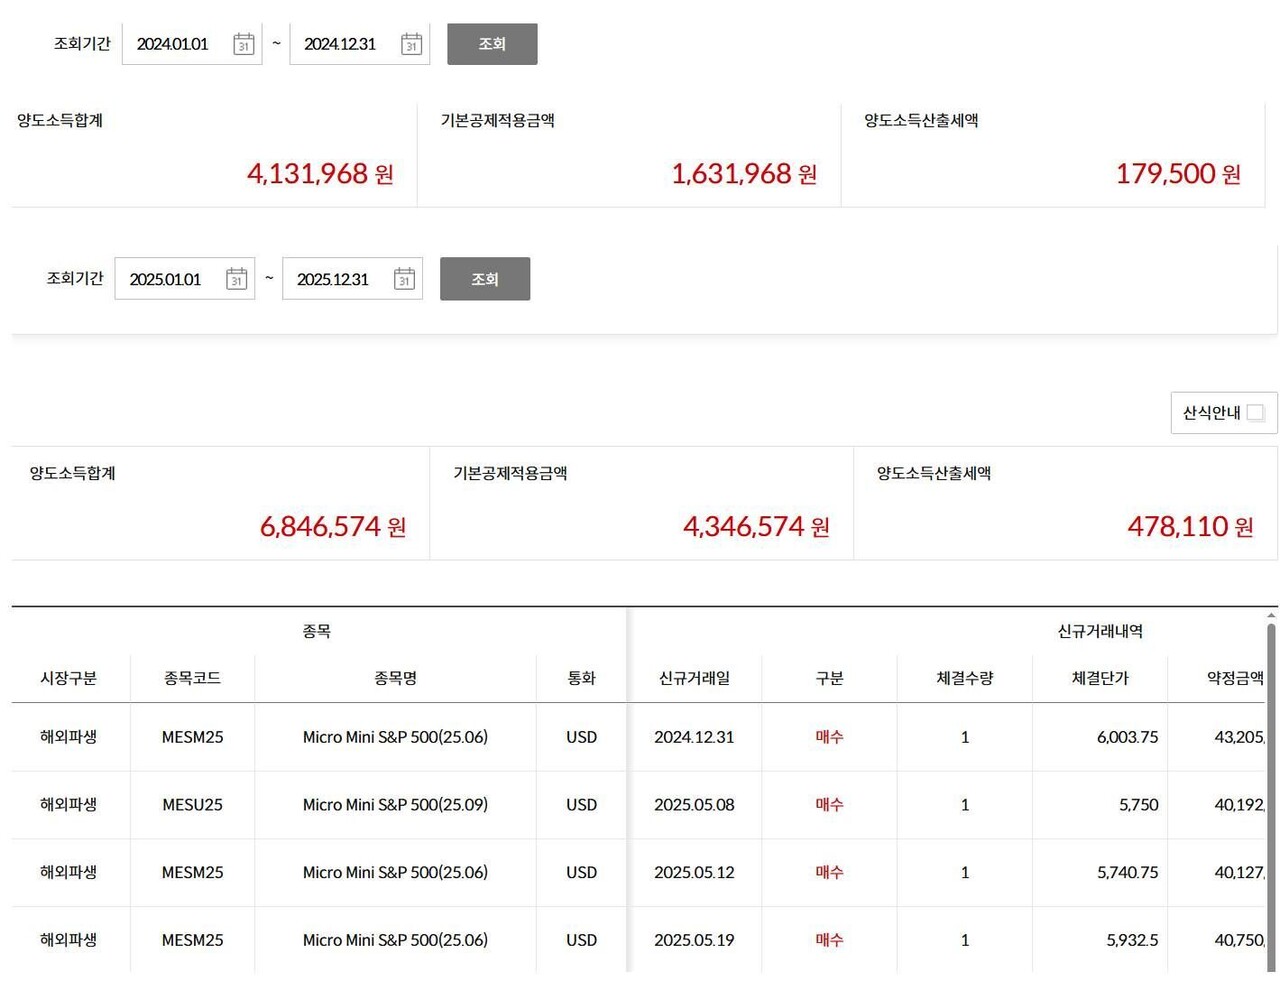
Task: Open calendar picker for 2025.01.01 start date
Action: pos(236,279)
